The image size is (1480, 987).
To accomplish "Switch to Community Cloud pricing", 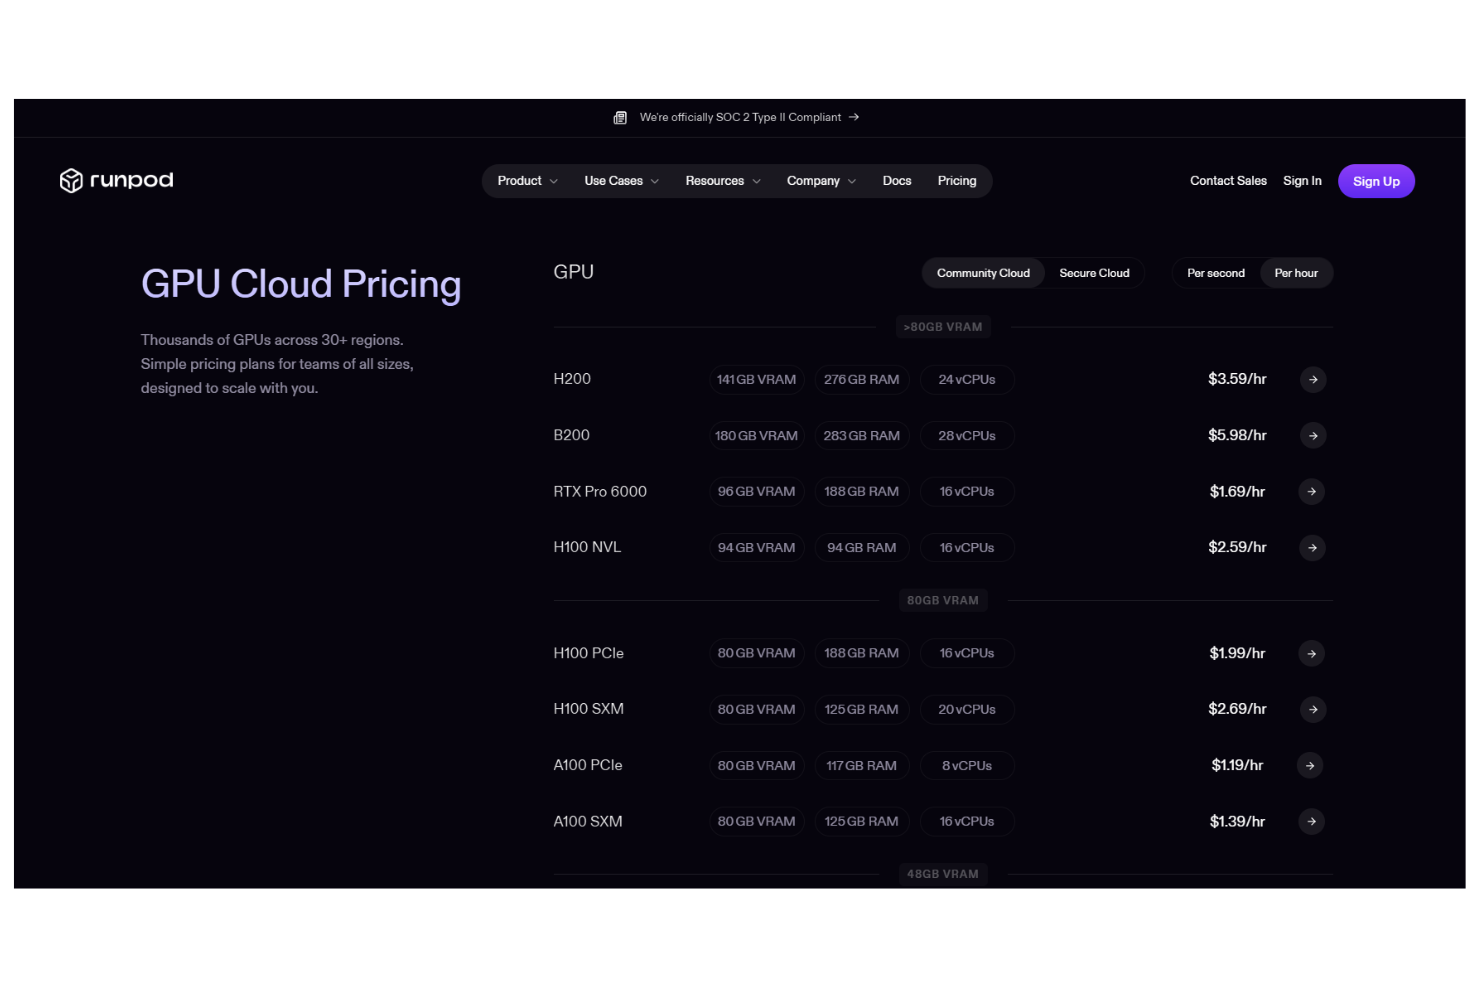I will pos(983,274).
